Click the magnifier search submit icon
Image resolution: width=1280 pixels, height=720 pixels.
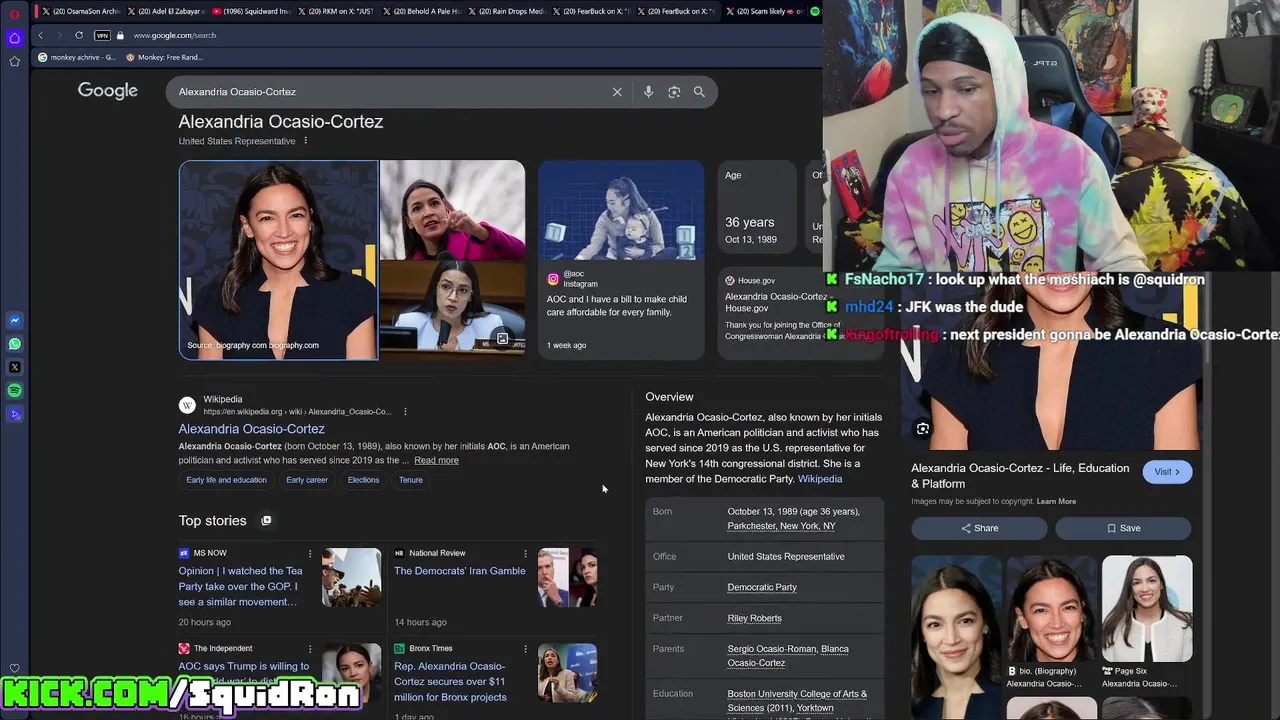pyautogui.click(x=699, y=92)
